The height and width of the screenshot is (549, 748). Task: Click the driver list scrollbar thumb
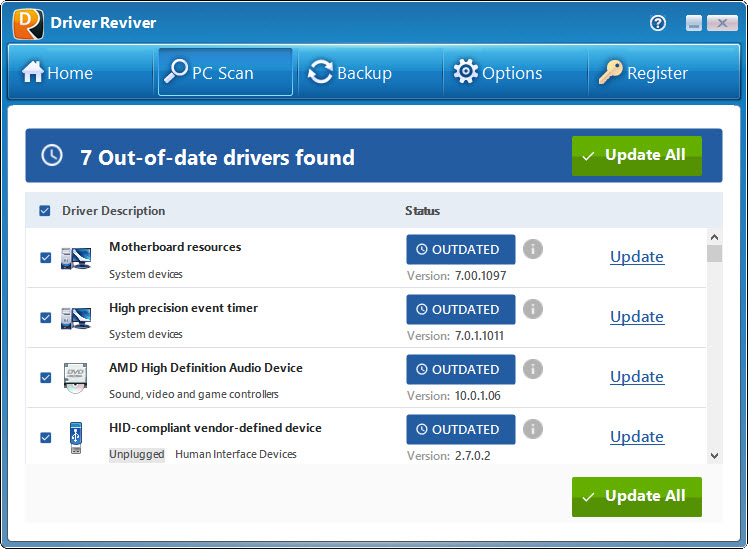tap(714, 253)
